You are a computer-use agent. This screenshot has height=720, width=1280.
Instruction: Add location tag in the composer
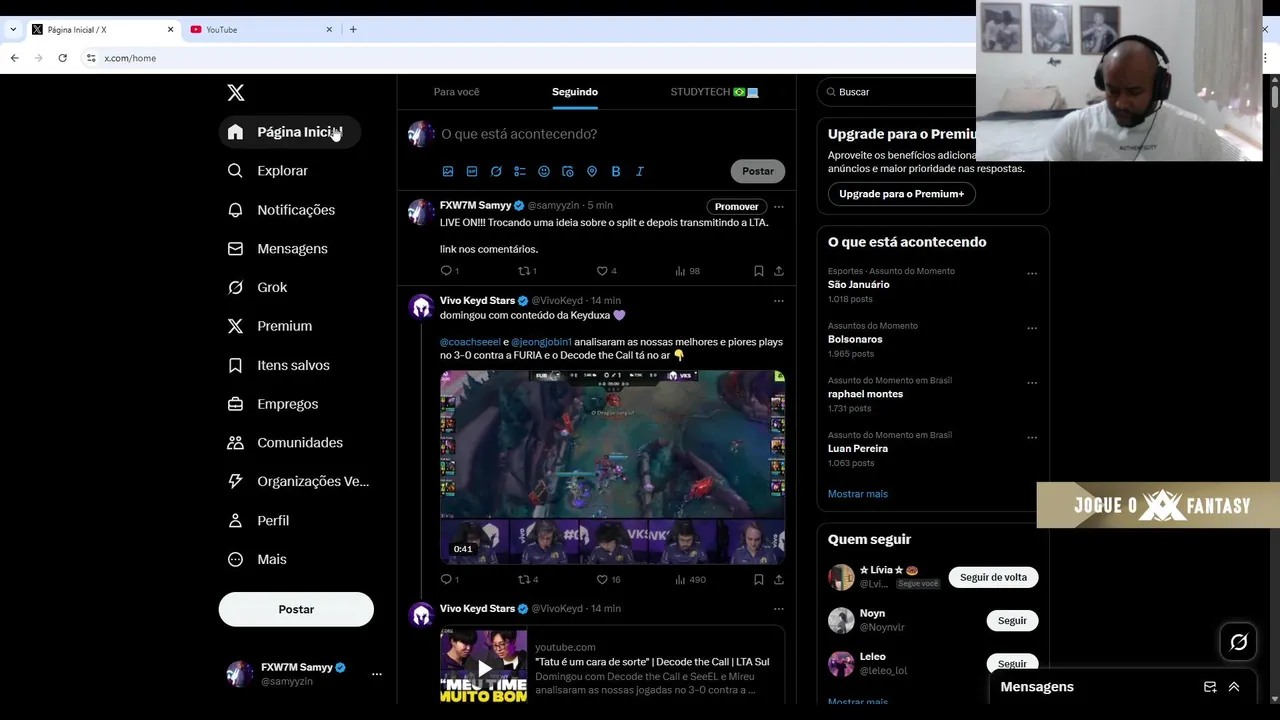pos(592,172)
